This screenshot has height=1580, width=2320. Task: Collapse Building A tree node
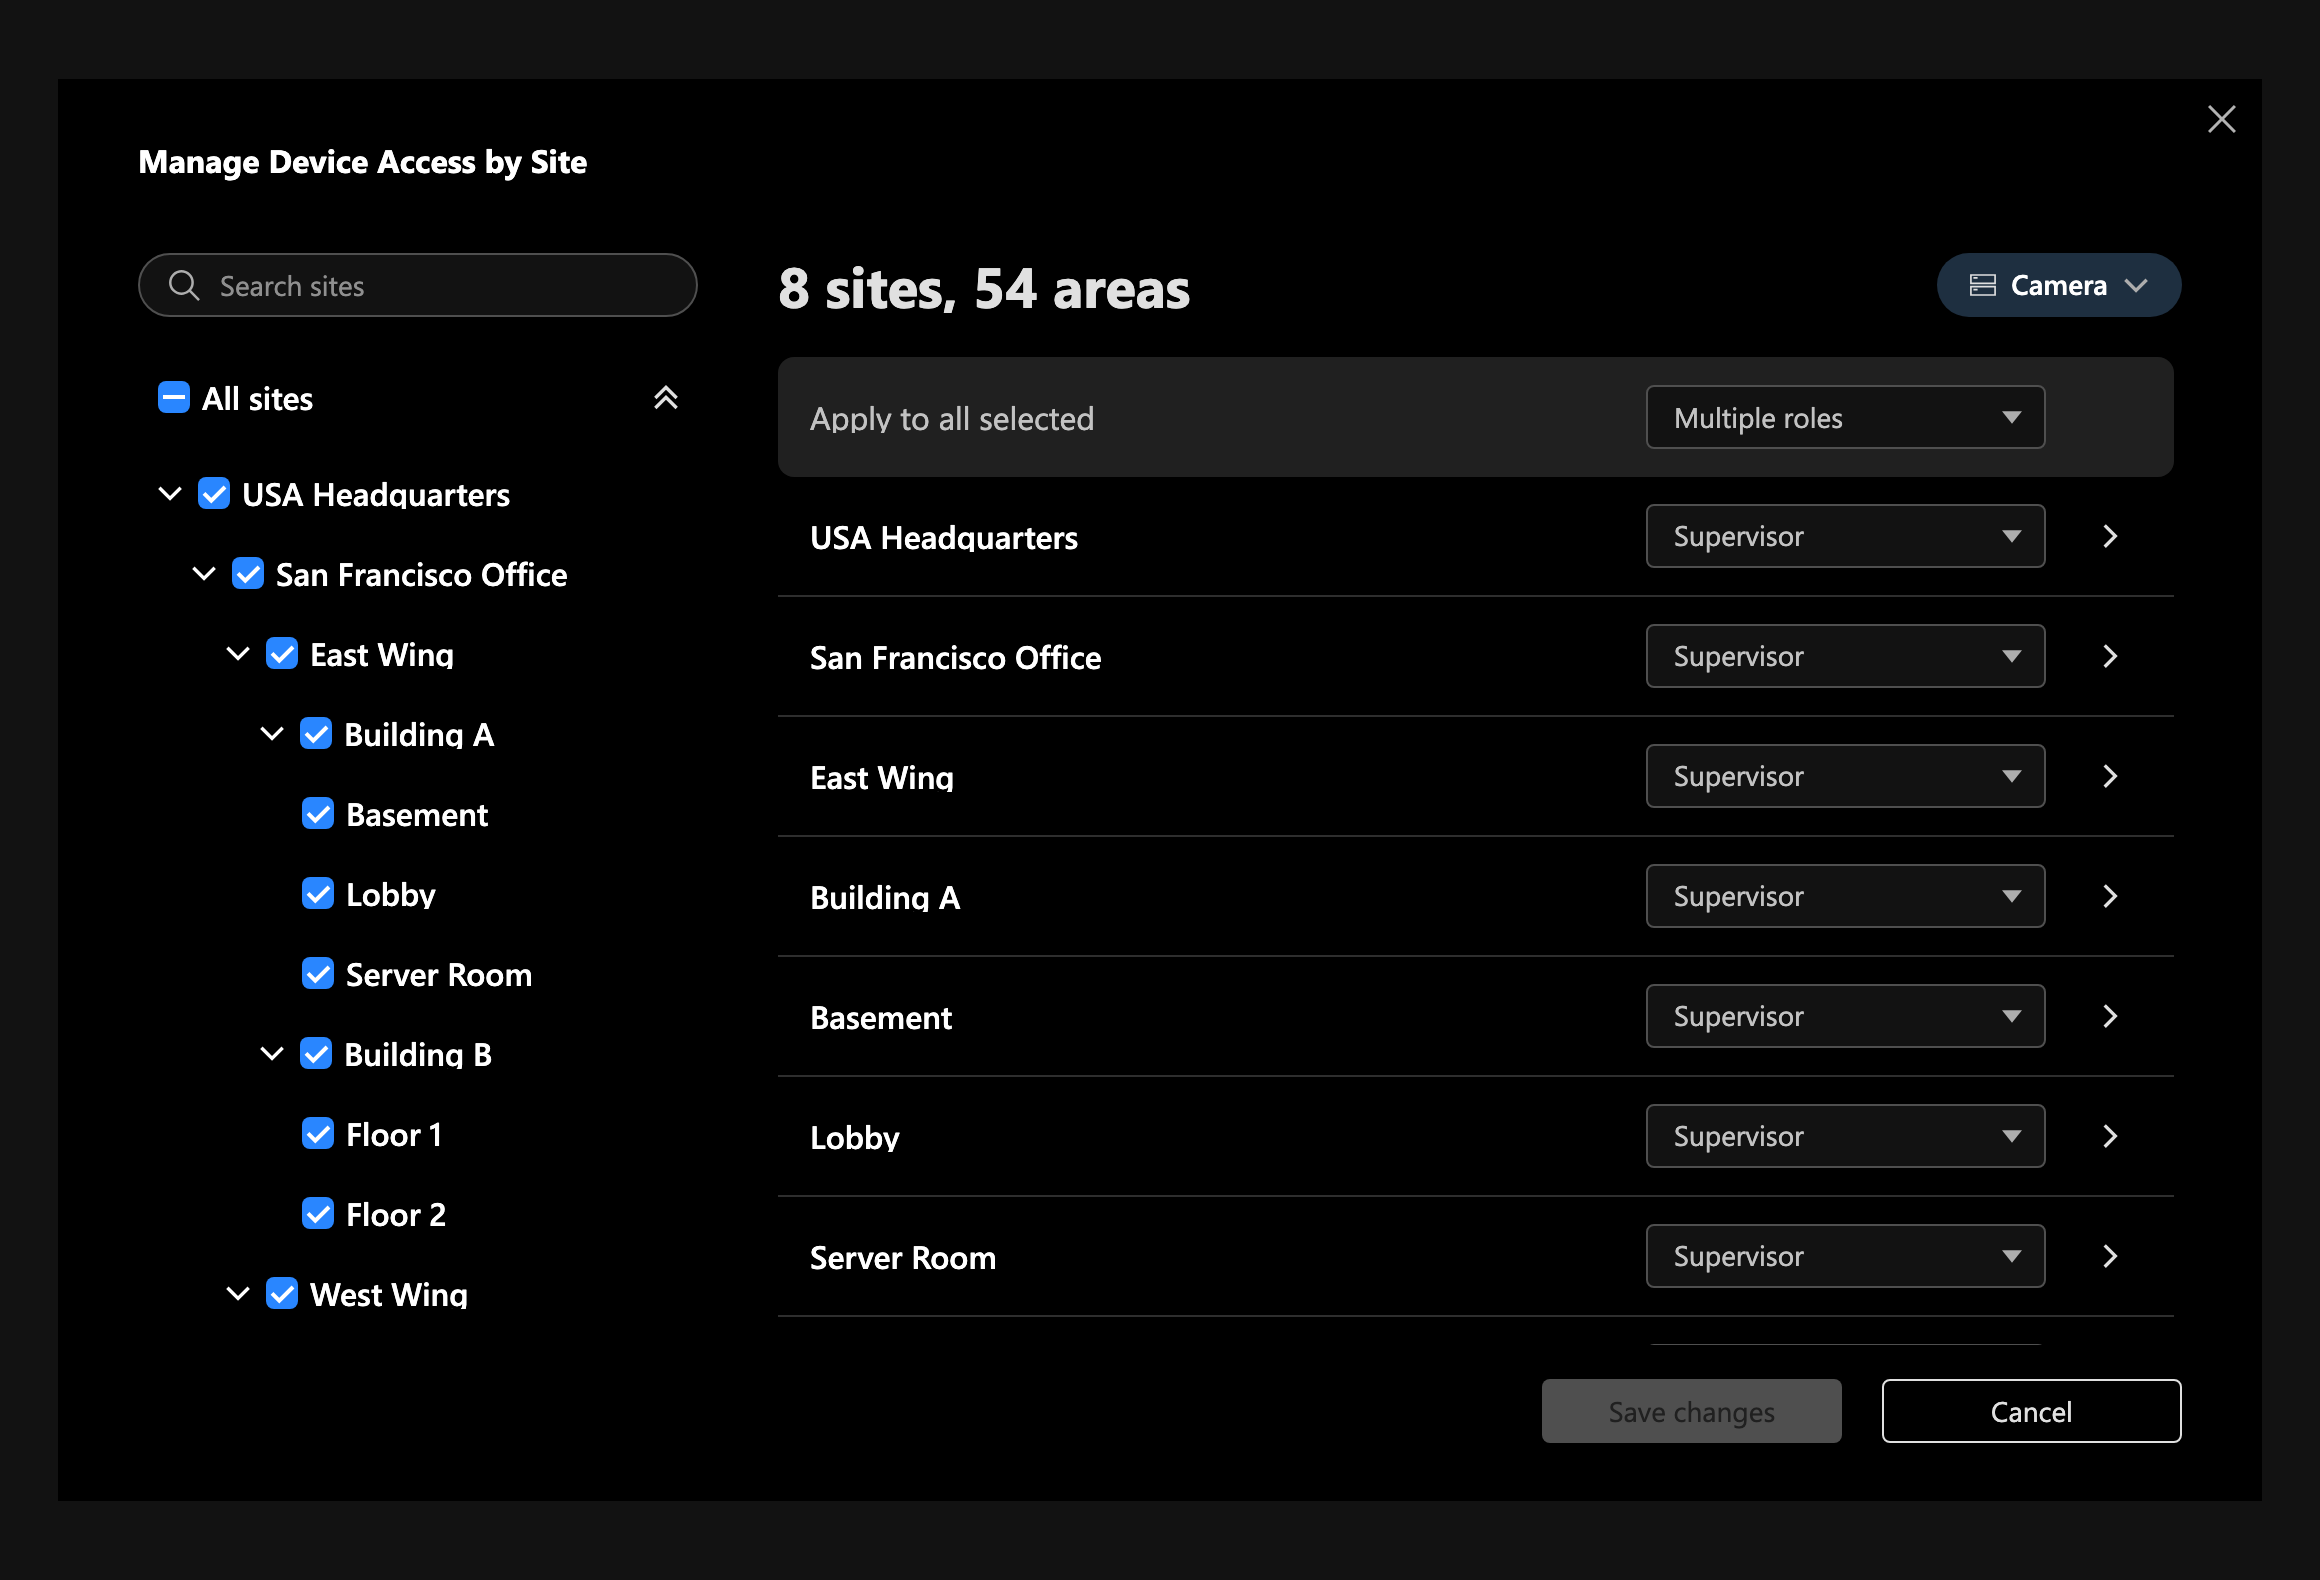pyautogui.click(x=272, y=734)
